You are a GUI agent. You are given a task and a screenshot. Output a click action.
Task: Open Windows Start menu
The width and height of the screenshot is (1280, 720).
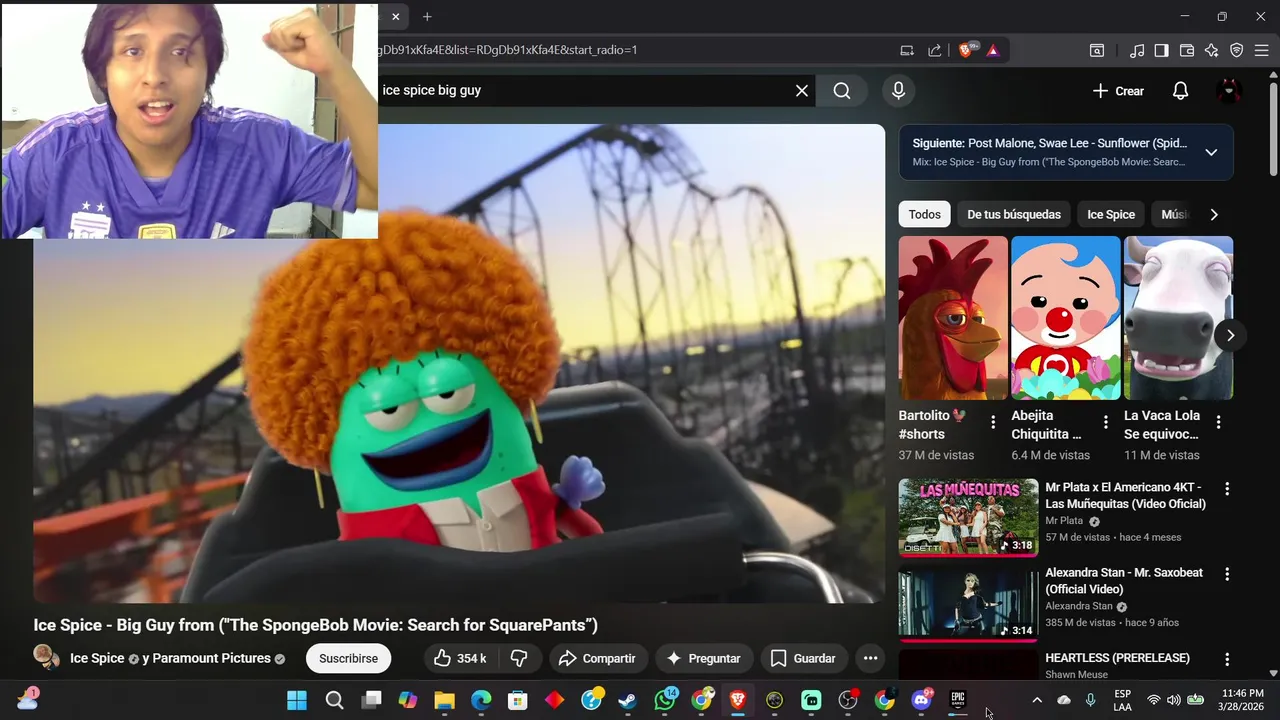coord(297,700)
